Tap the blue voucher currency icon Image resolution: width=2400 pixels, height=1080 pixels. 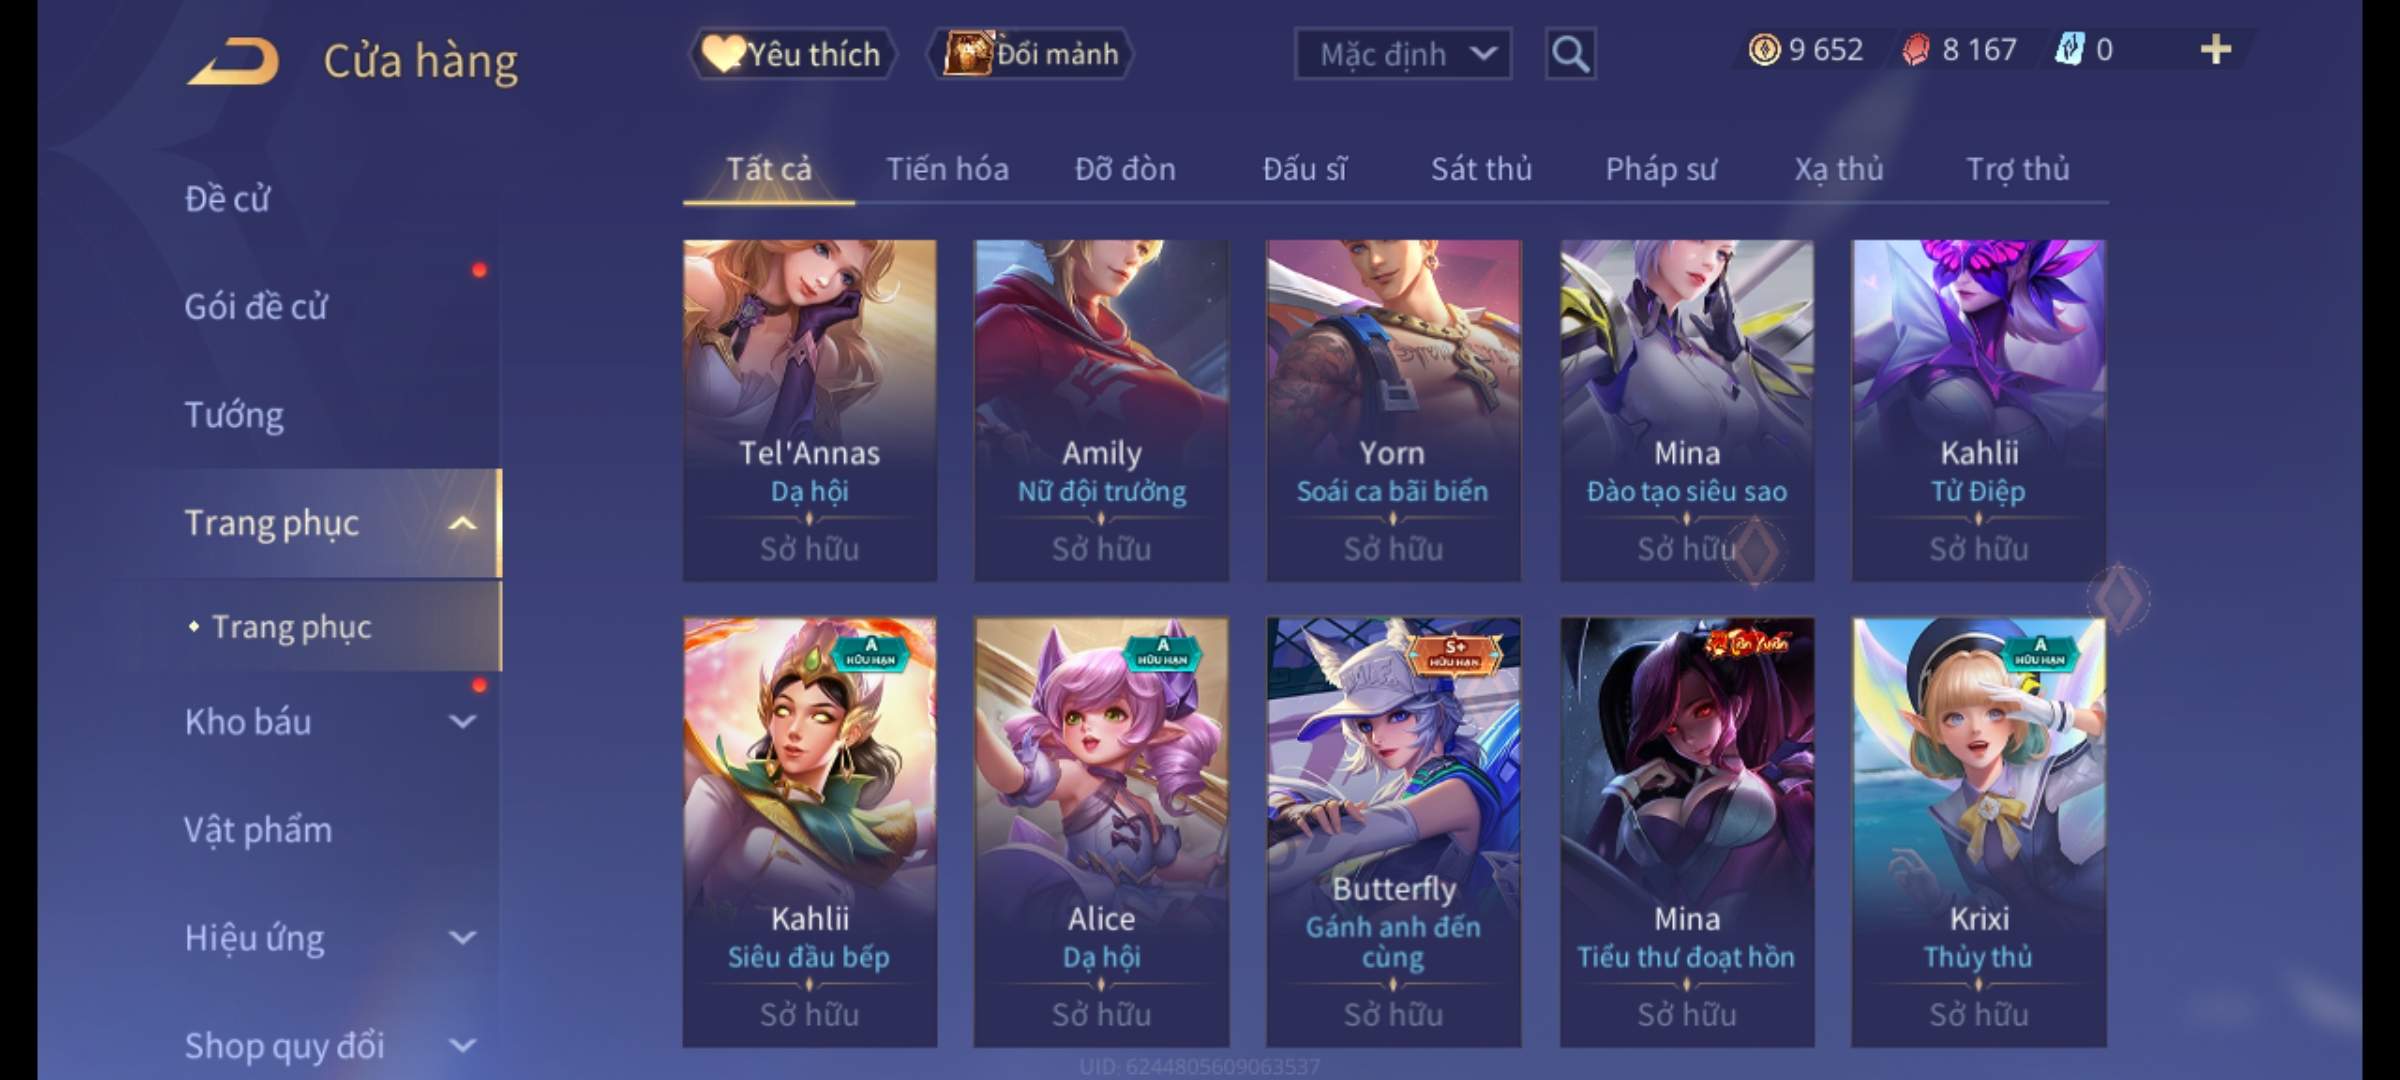(2069, 50)
